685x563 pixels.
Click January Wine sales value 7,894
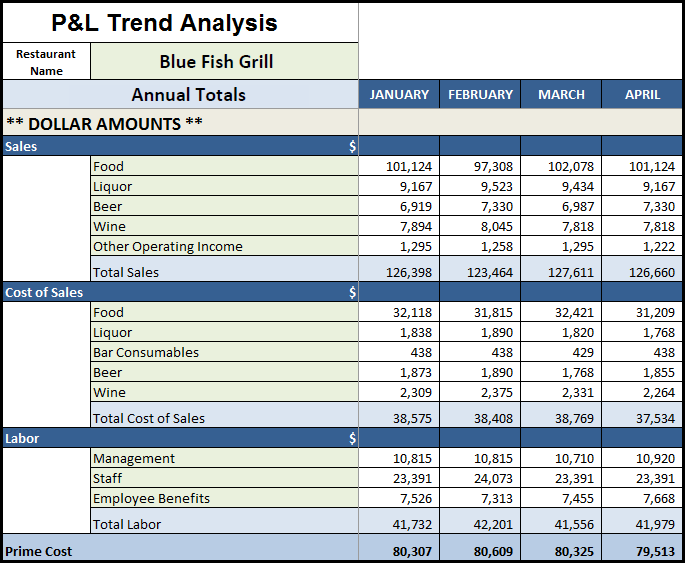point(399,226)
